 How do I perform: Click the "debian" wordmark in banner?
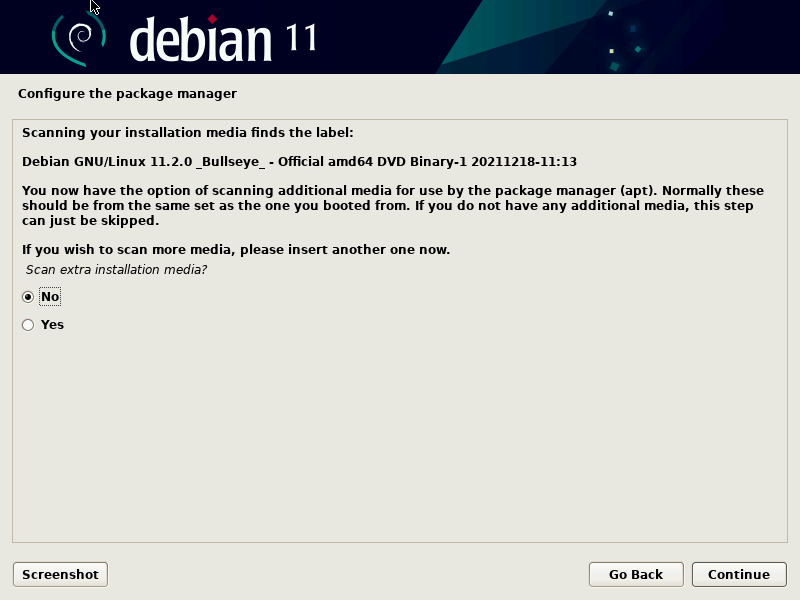200,40
